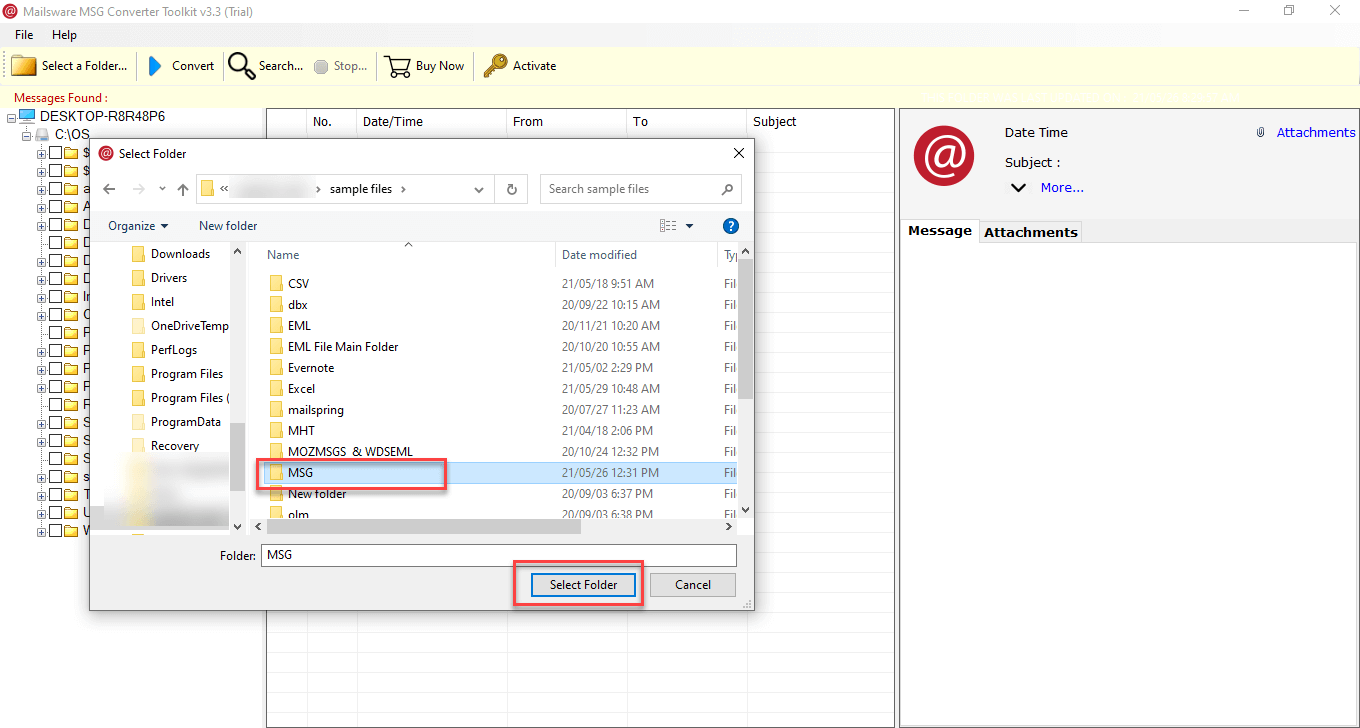Viewport: 1360px width, 728px height.
Task: Open the More view options arrow
Action: click(x=690, y=226)
